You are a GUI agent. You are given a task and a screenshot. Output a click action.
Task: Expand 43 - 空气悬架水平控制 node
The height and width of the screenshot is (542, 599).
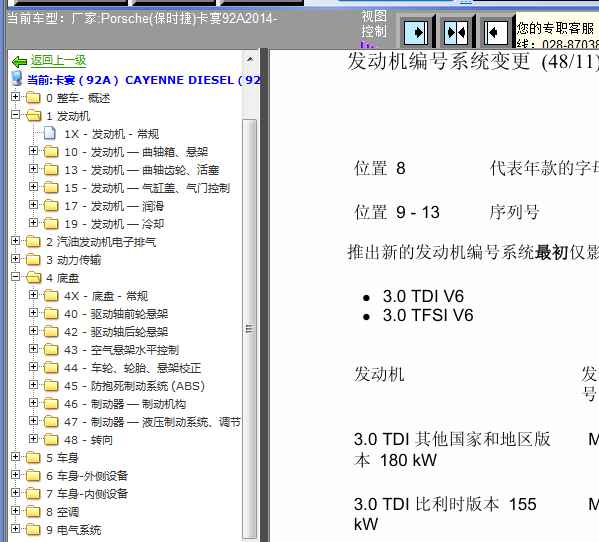click(x=34, y=348)
